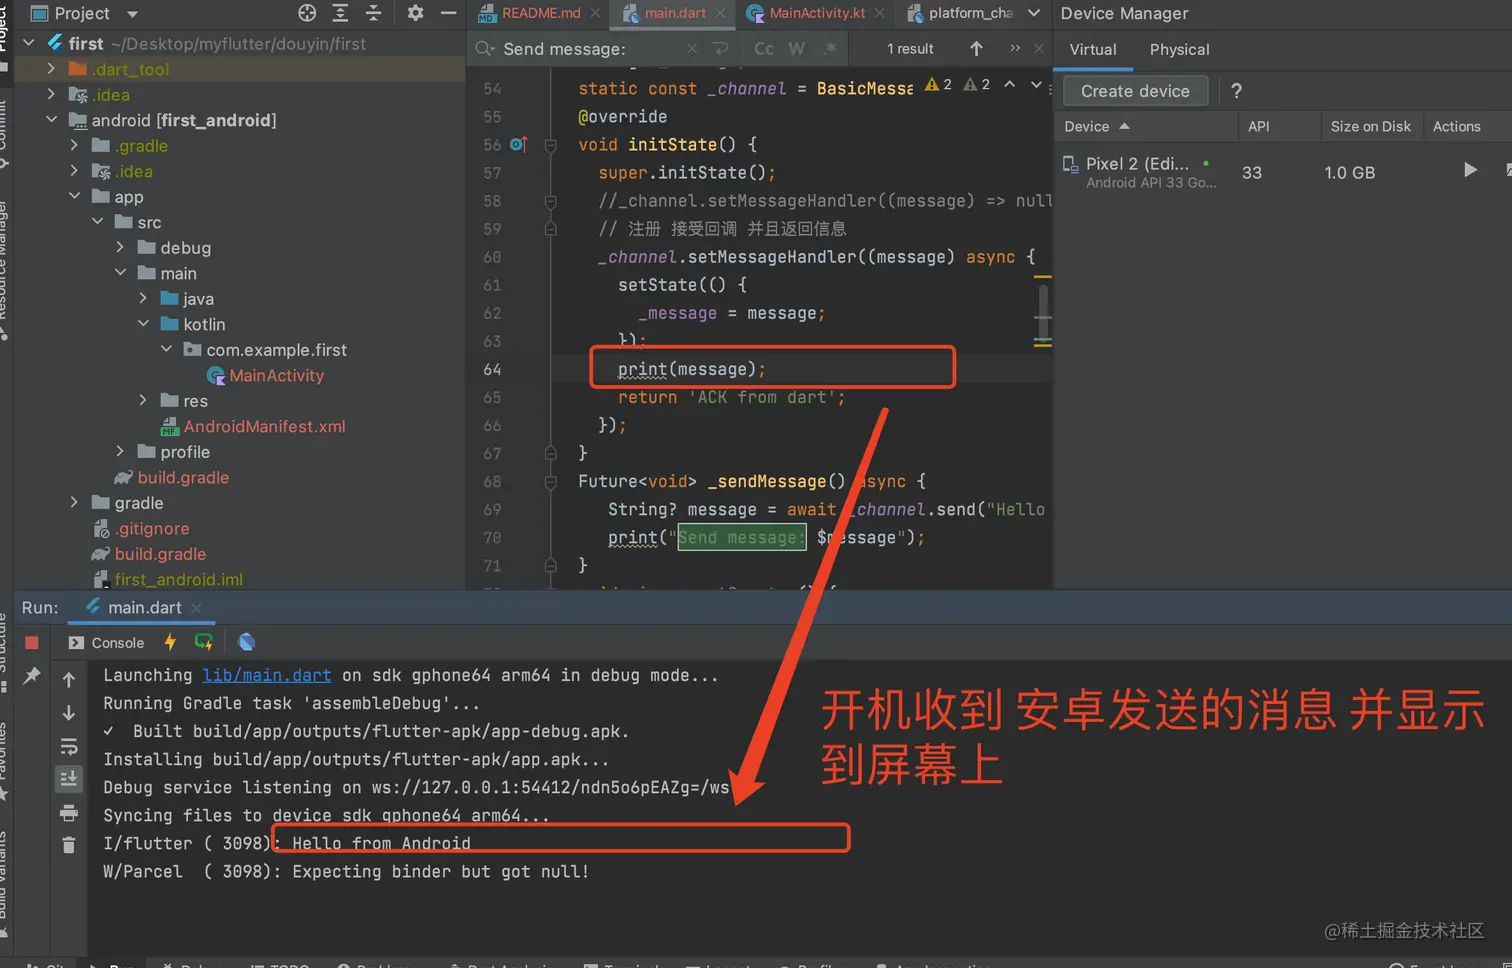The width and height of the screenshot is (1512, 968).
Task: Show hidden editor tabs dropdown
Action: pyautogui.click(x=1034, y=13)
